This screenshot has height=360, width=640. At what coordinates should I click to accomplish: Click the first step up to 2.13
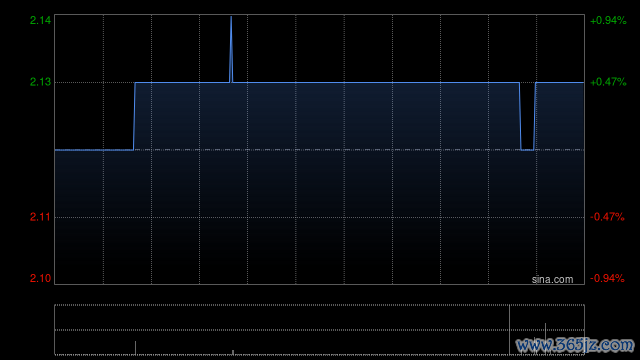point(134,116)
